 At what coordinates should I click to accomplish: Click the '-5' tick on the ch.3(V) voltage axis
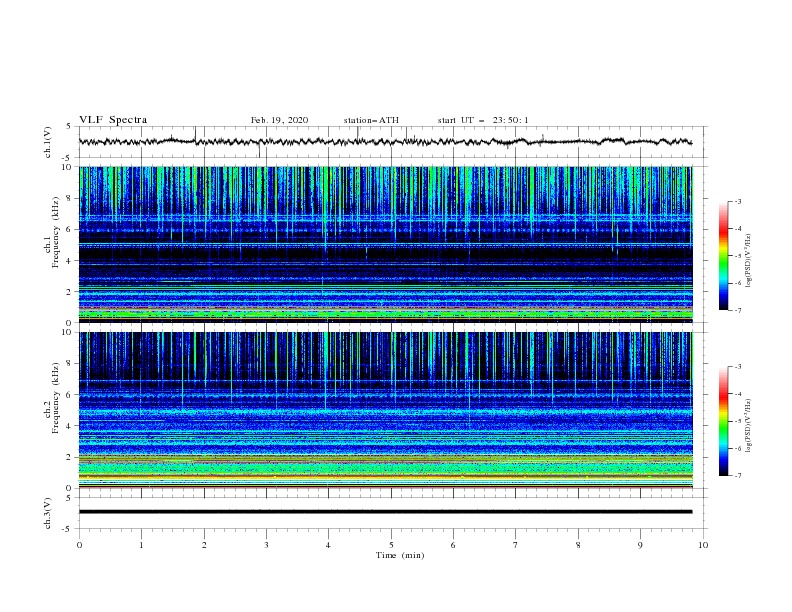pyautogui.click(x=67, y=529)
